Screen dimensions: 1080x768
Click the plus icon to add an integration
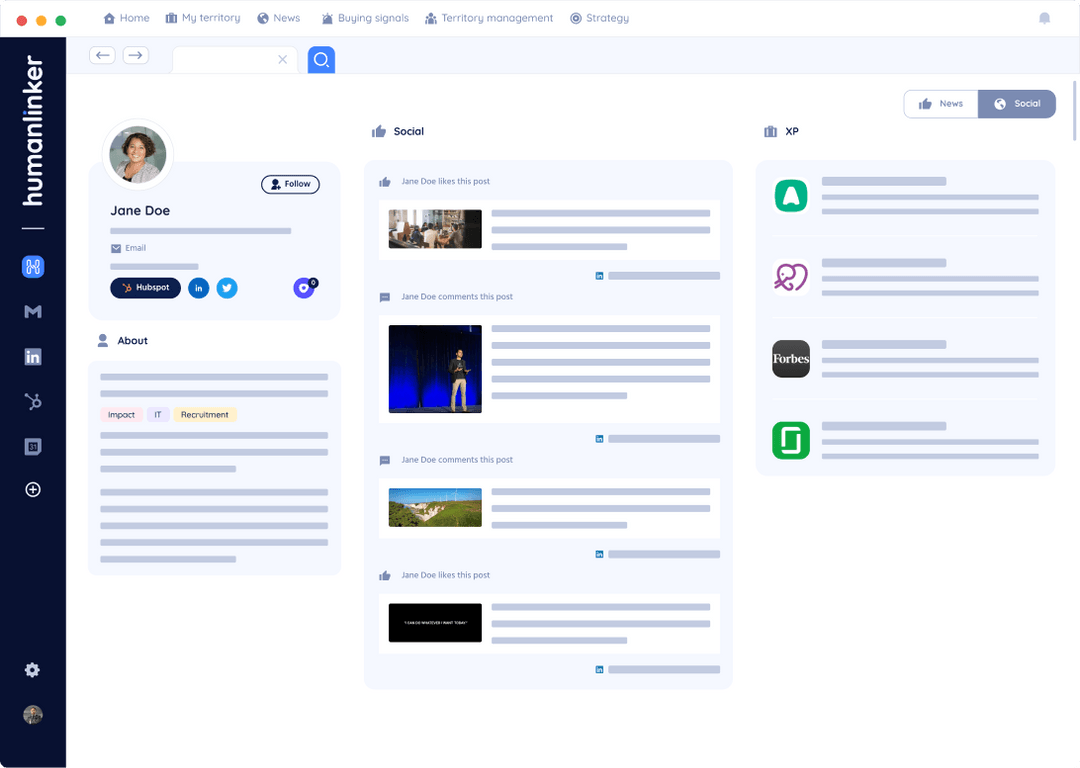[32, 489]
